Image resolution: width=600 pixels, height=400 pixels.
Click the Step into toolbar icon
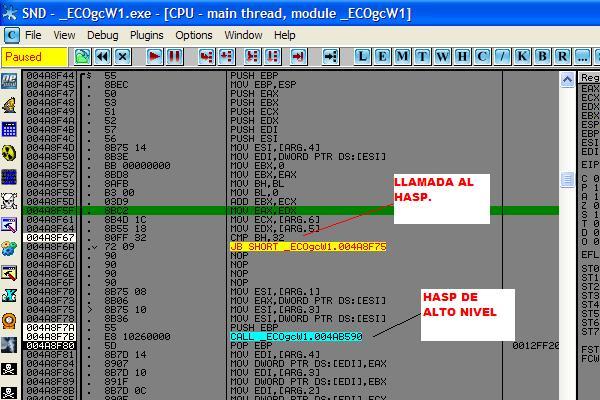207,57
